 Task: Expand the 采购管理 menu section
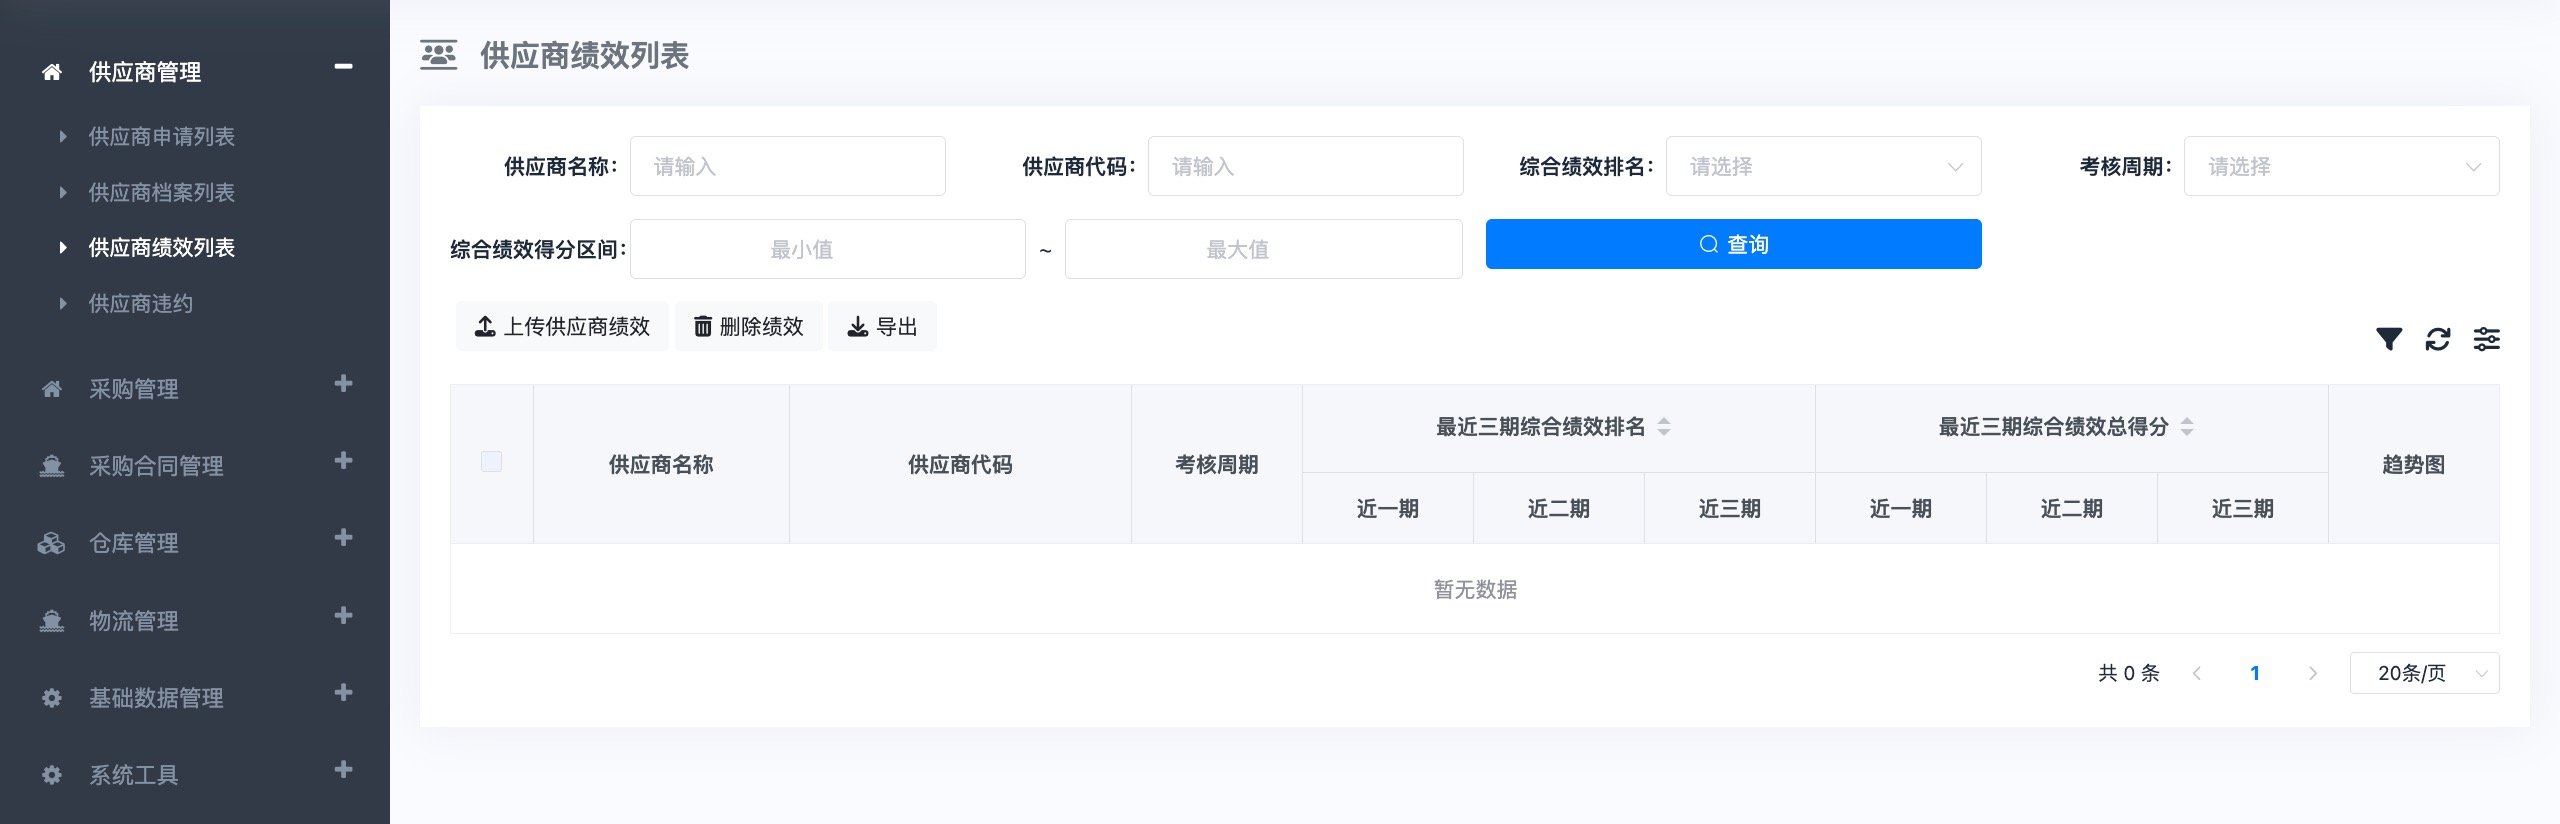pos(343,384)
